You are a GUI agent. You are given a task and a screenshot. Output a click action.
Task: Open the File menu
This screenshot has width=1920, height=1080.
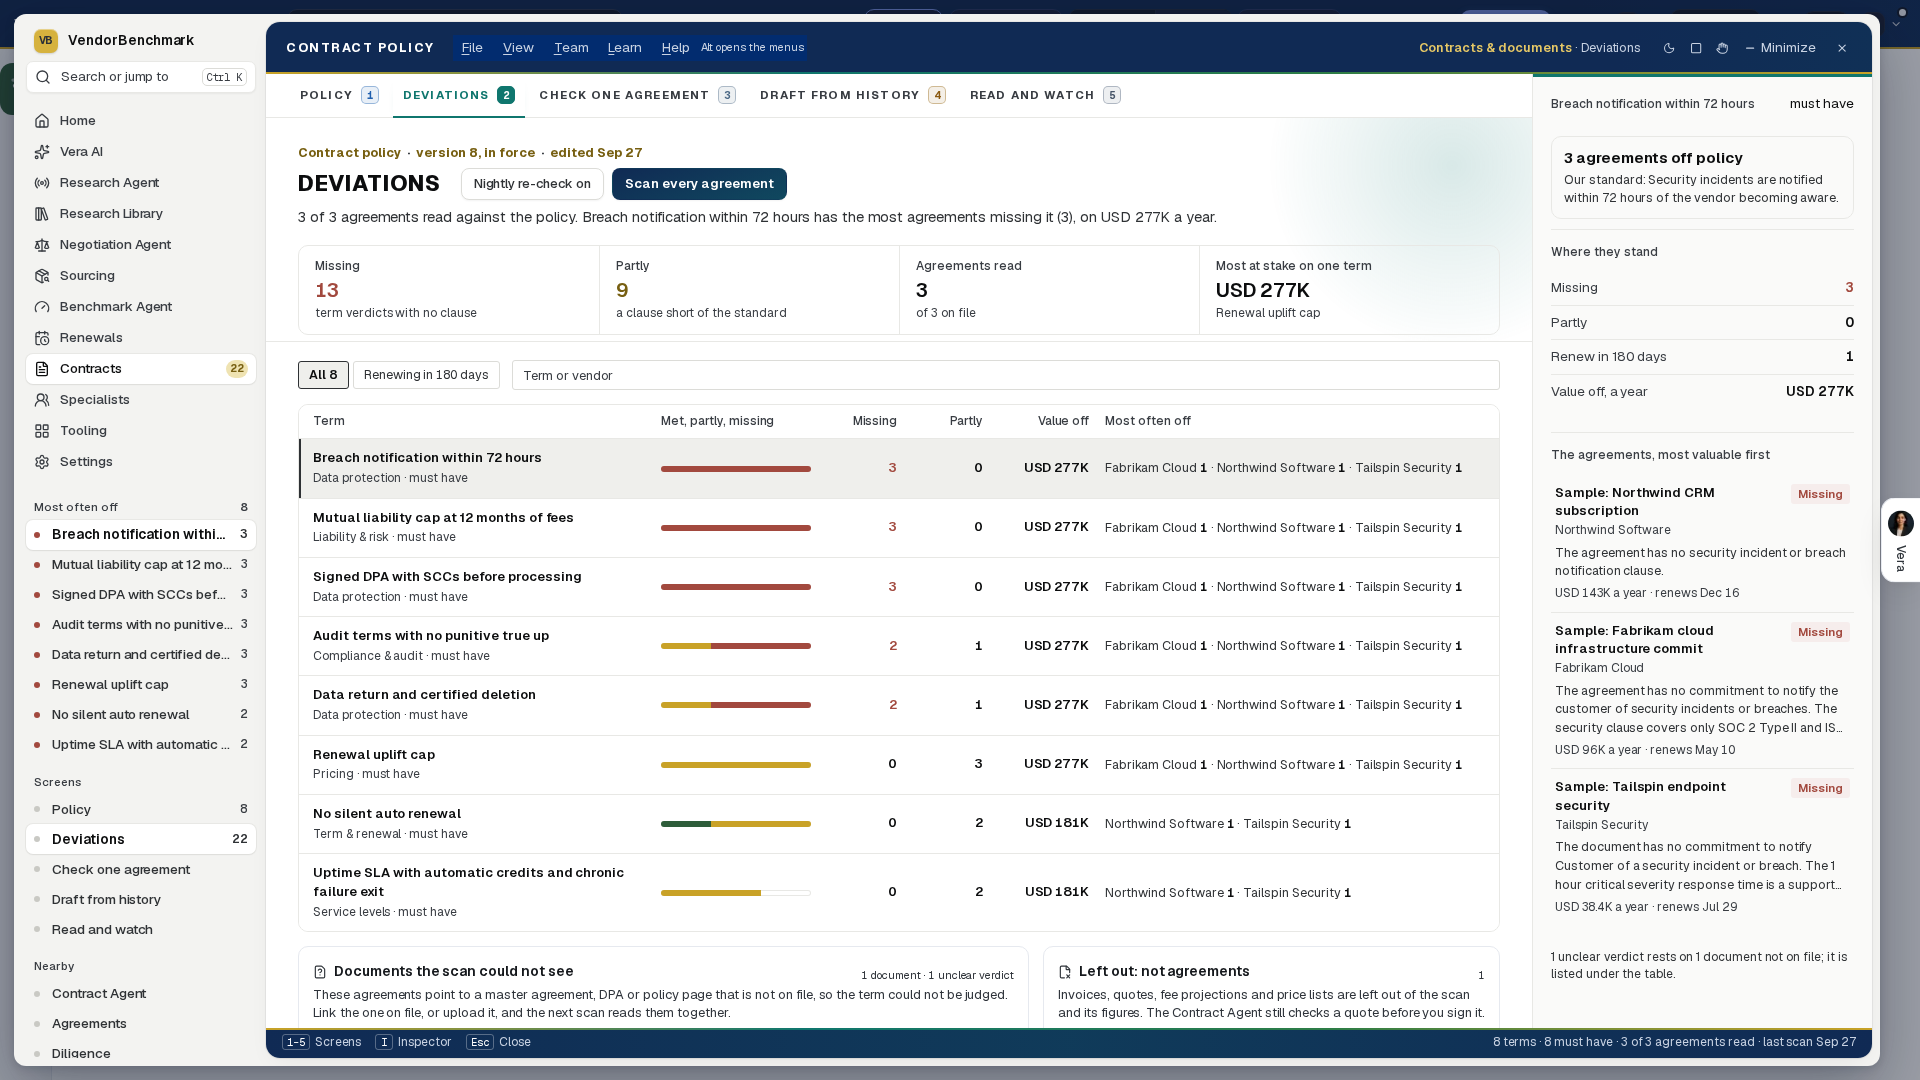[x=472, y=48]
